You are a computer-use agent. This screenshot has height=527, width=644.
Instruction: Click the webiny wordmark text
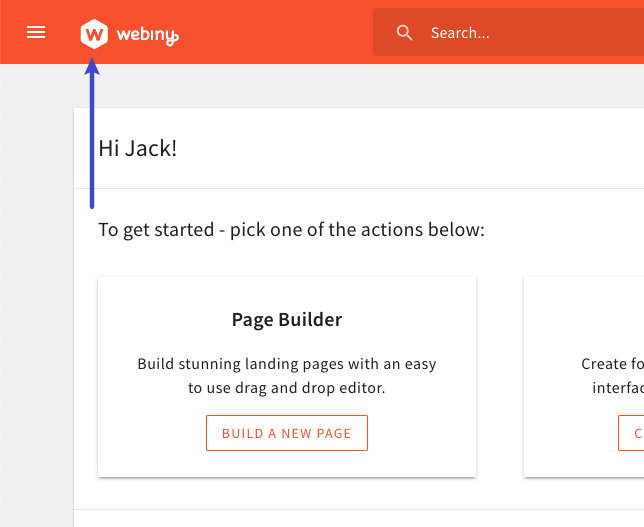point(146,35)
